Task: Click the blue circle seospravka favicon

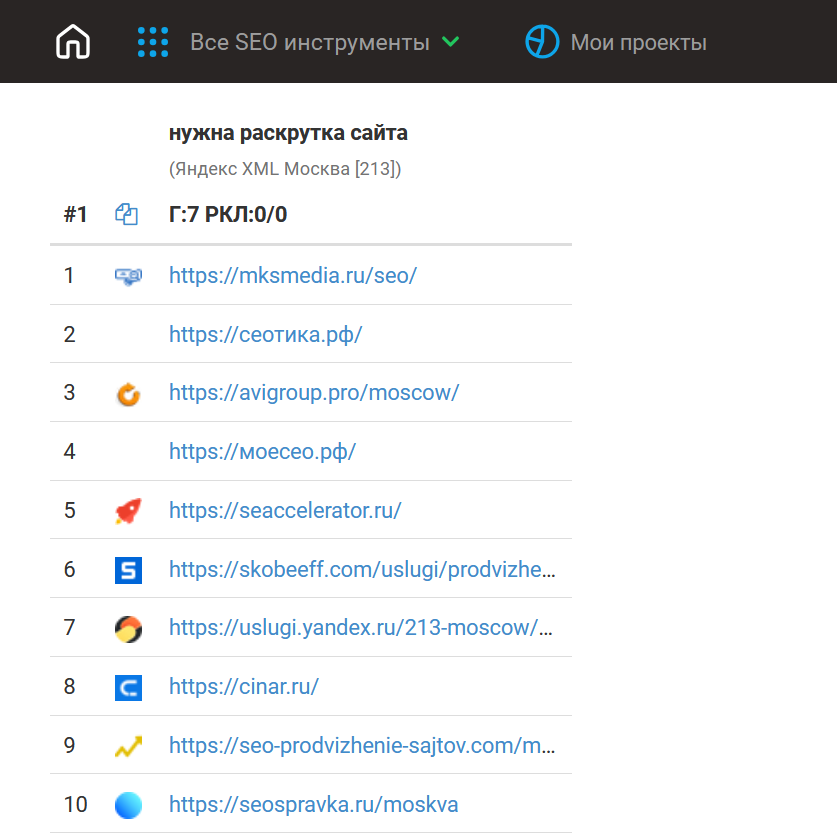Action: (128, 805)
